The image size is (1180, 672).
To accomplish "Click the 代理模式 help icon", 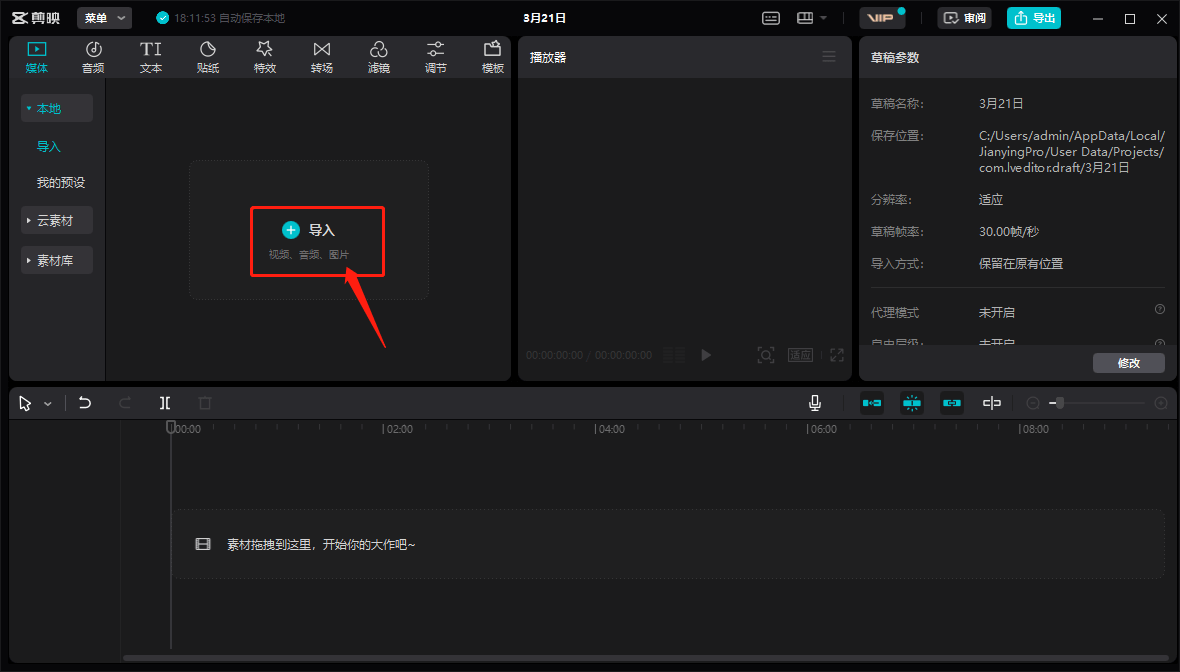I will tap(1160, 309).
